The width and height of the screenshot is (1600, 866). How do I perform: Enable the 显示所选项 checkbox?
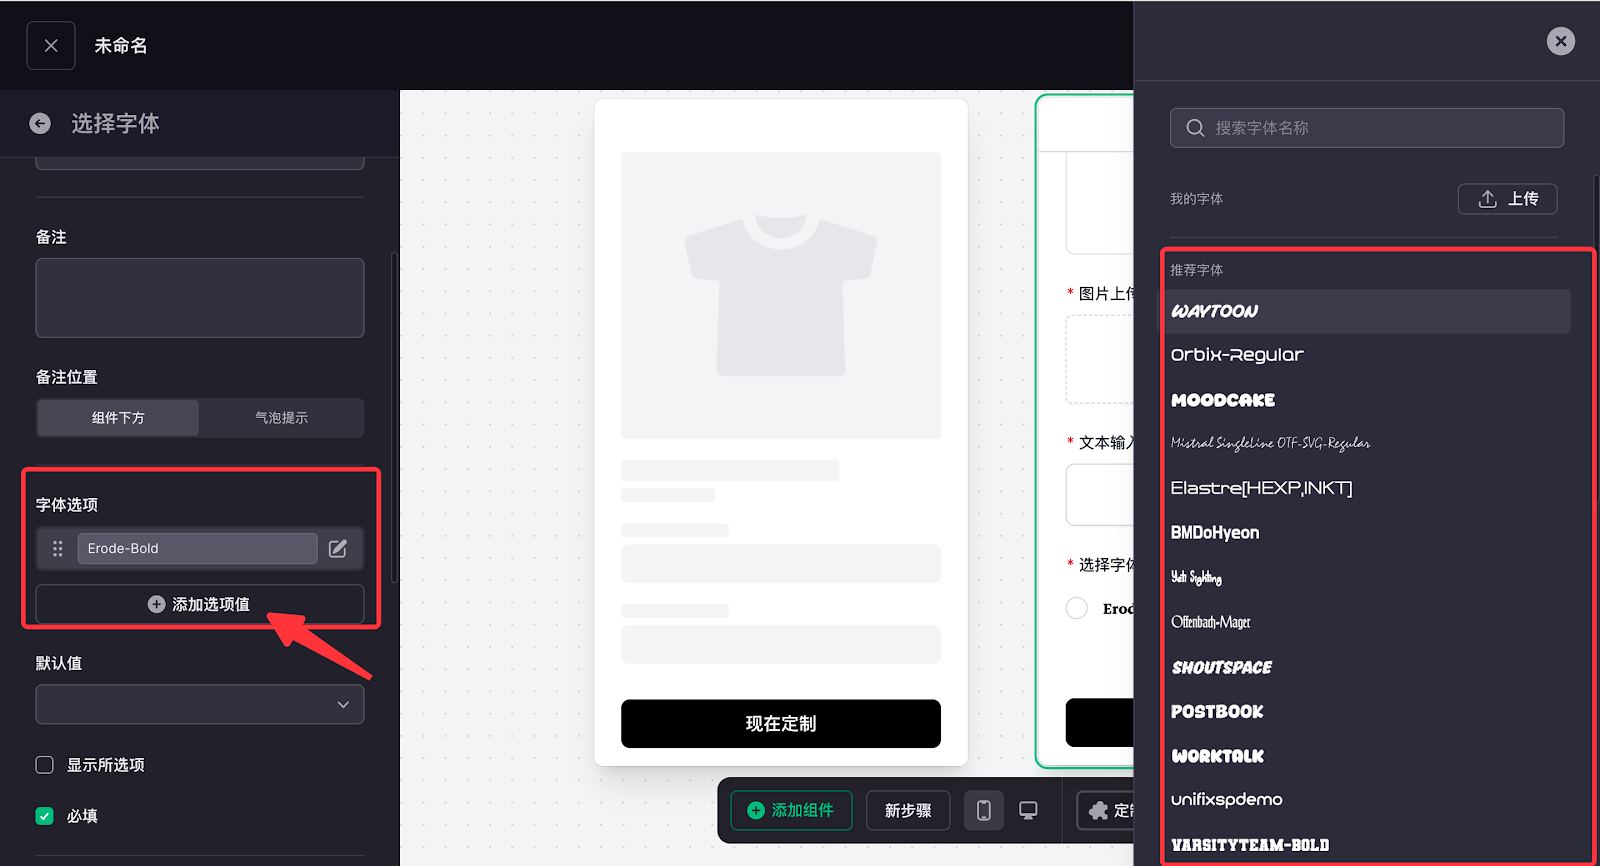45,765
